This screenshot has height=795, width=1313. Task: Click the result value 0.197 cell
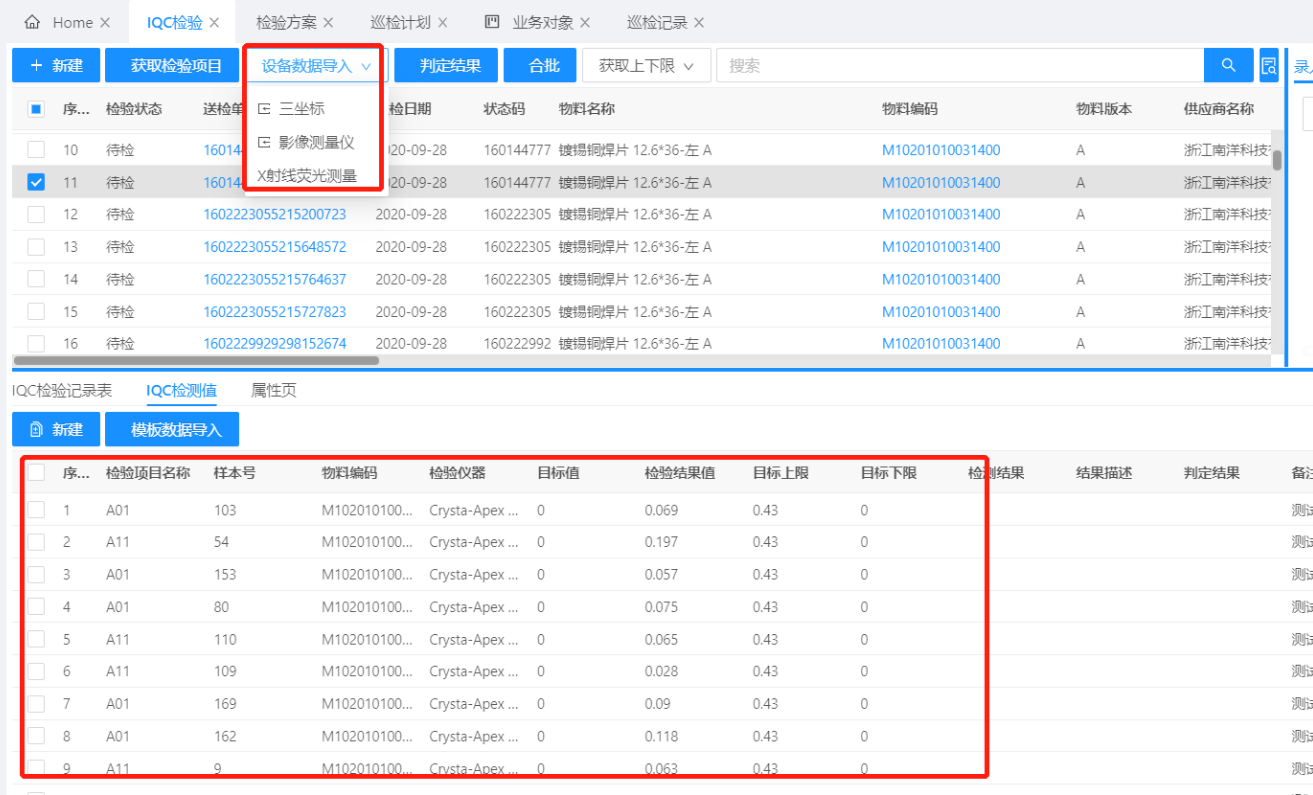pyautogui.click(x=662, y=542)
